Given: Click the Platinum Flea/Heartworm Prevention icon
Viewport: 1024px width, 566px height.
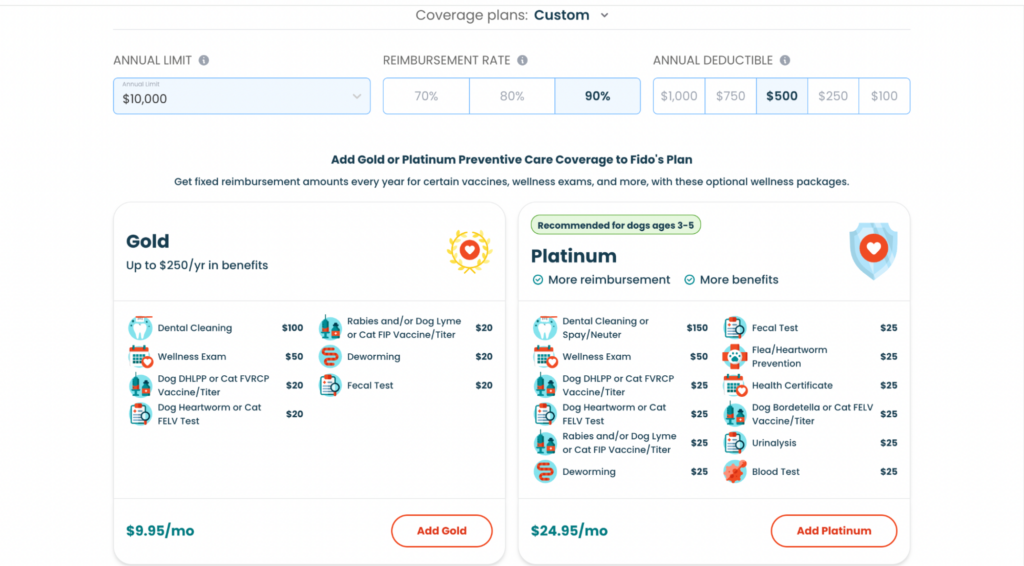Looking at the screenshot, I should point(735,357).
